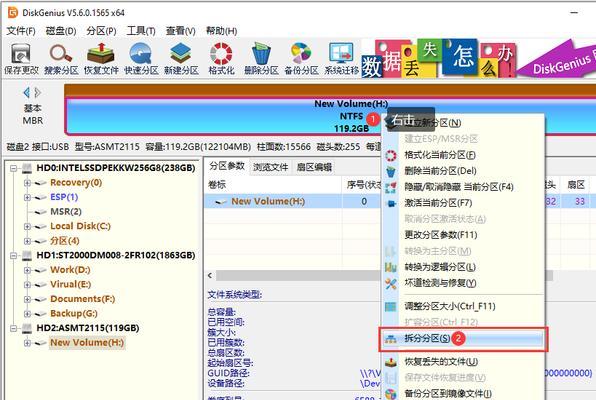Choose 拆分分区(S) from context menu
Image resolution: width=596 pixels, height=400 pixels.
pyautogui.click(x=463, y=338)
